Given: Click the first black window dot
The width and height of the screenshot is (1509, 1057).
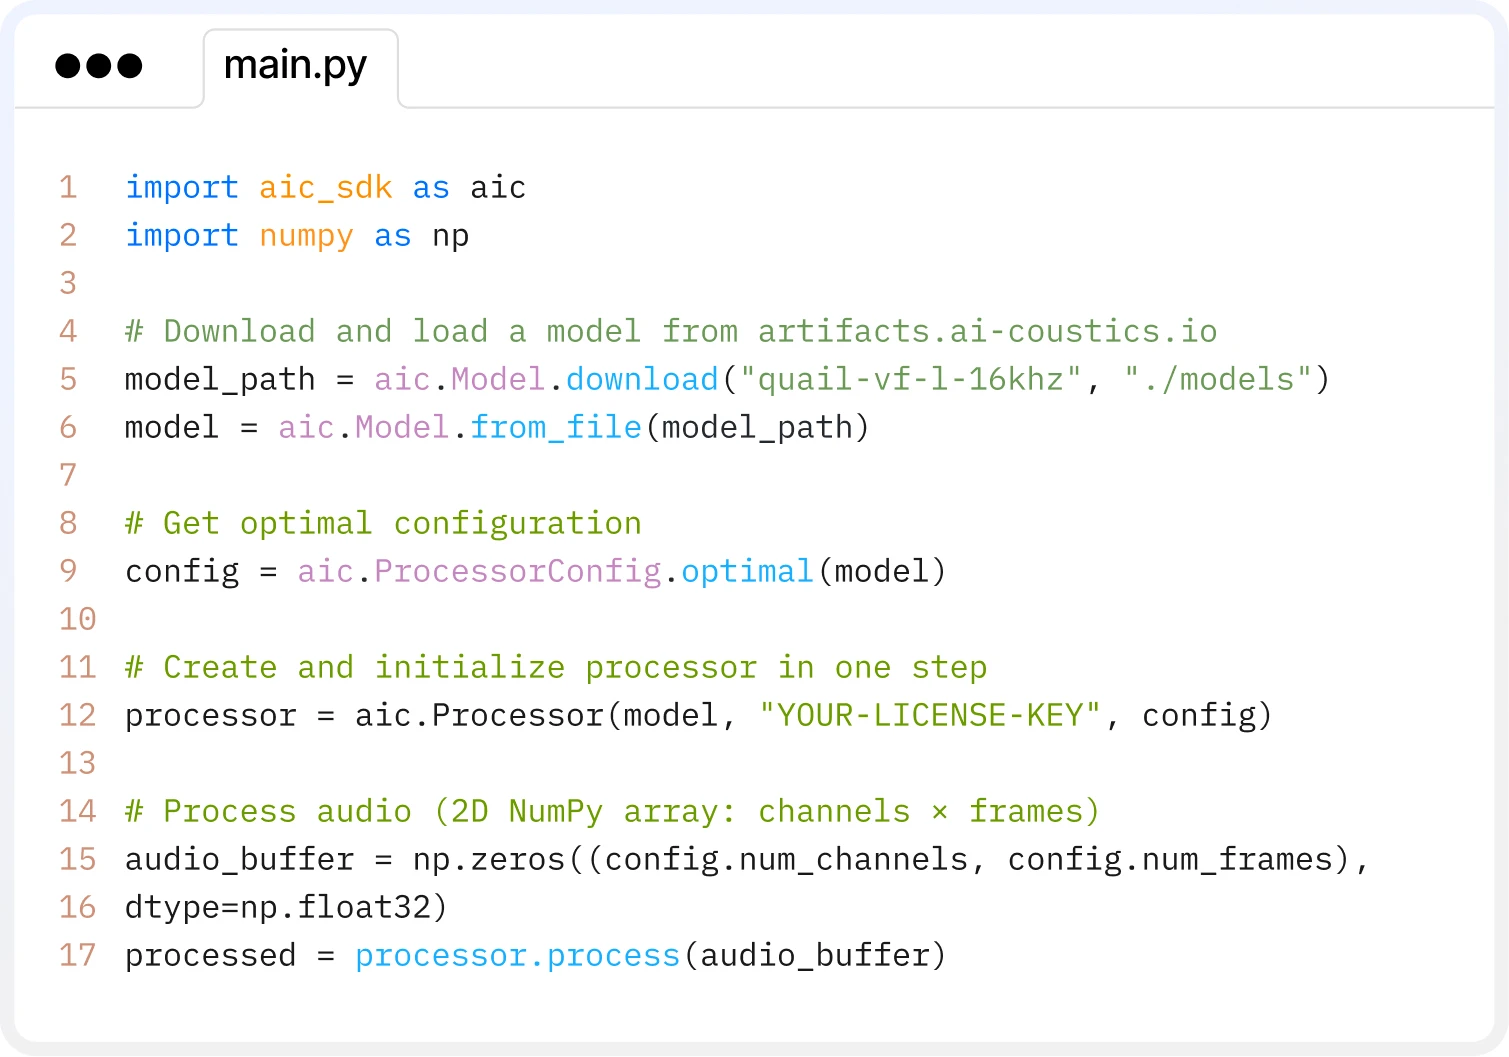Looking at the screenshot, I should [68, 66].
